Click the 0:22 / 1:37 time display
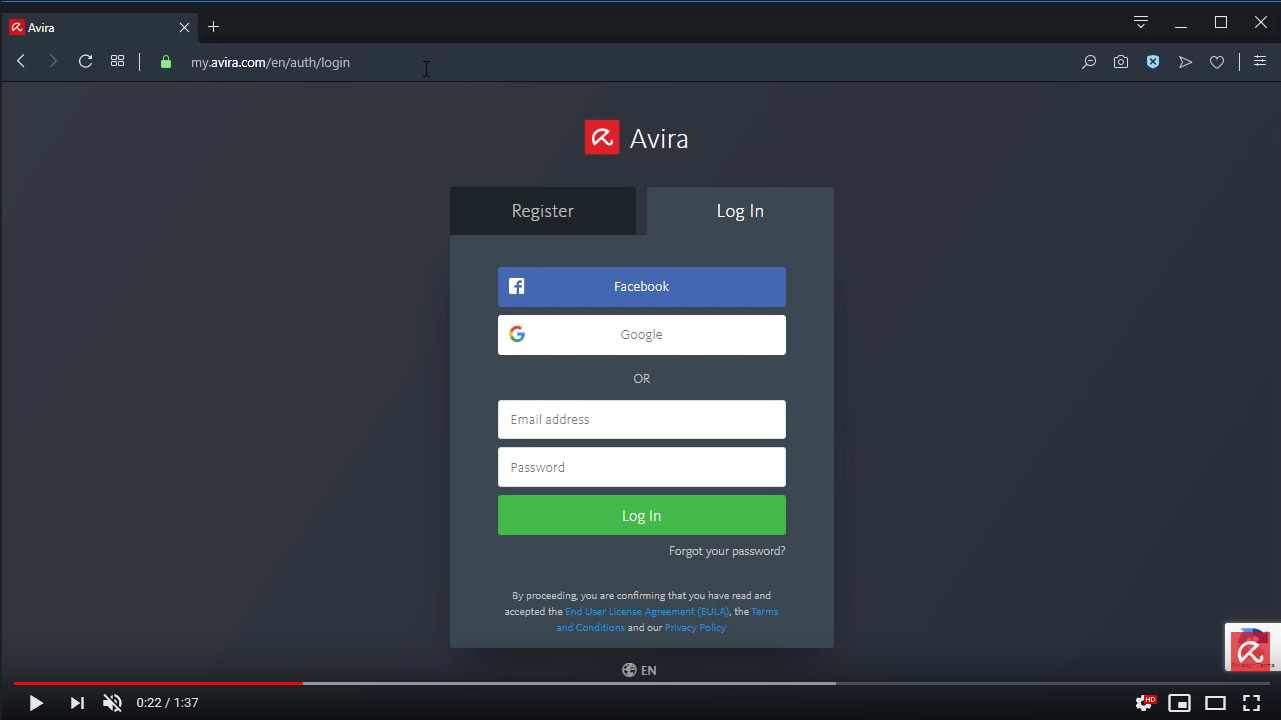1281x720 pixels. coord(168,703)
